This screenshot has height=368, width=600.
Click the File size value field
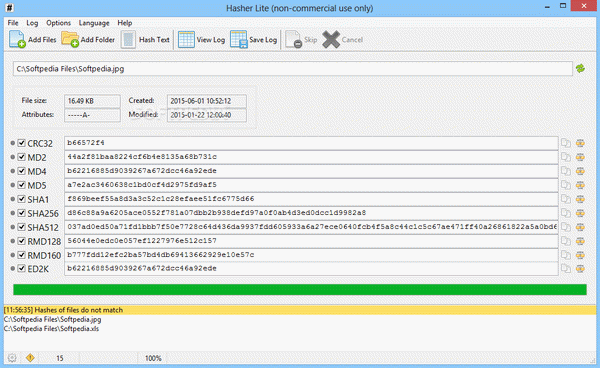pos(92,101)
